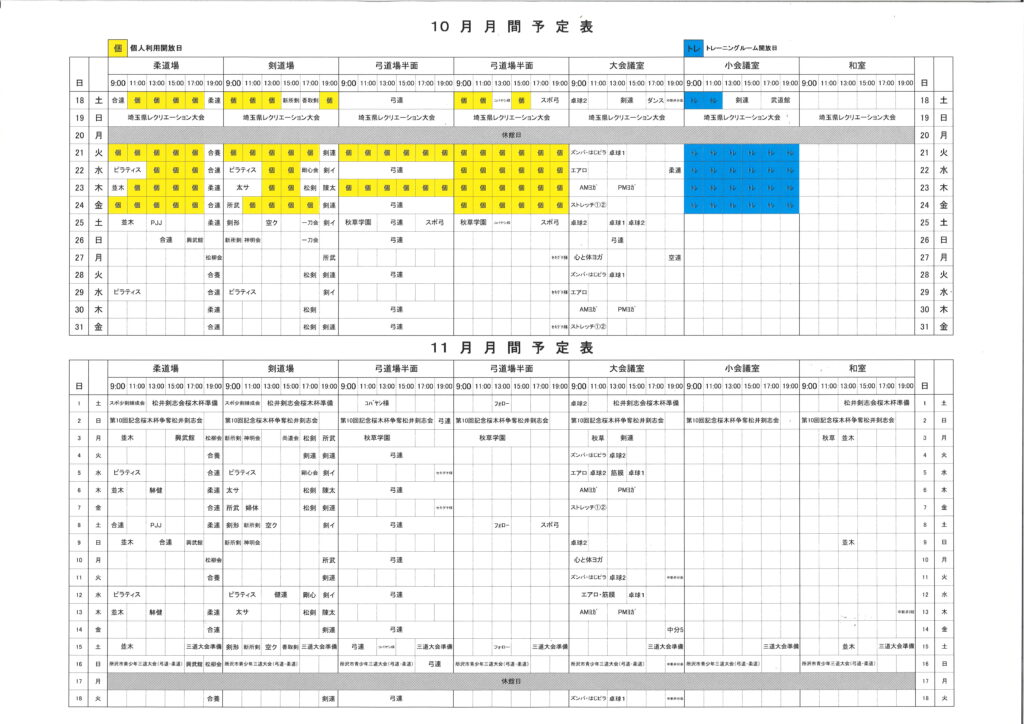Click the 休館日 bar on October 20
Viewport: 1024px width, 724px height.
pos(511,134)
